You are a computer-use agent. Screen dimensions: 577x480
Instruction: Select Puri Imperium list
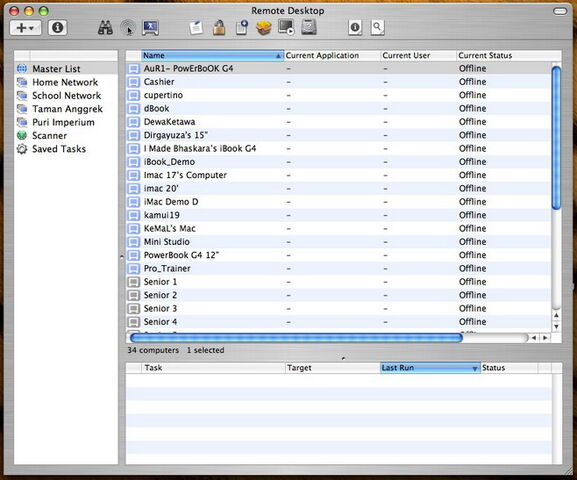click(x=66, y=122)
